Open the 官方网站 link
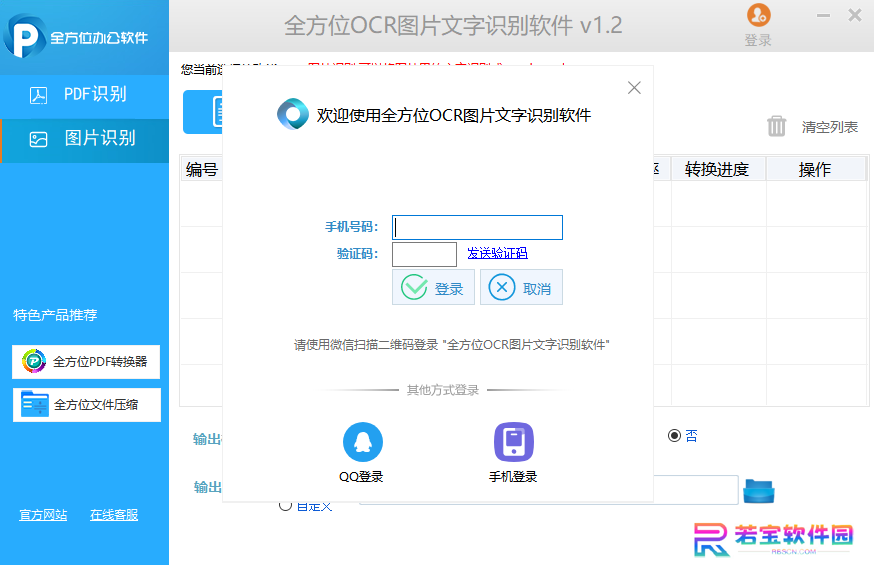This screenshot has width=874, height=565. (43, 515)
